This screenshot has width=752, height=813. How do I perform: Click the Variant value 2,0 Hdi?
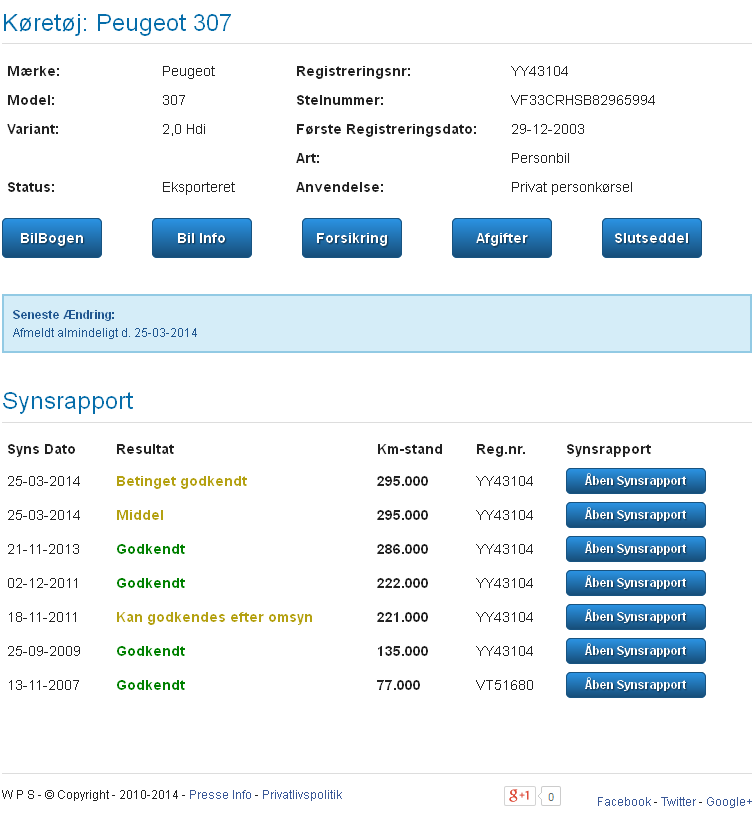coord(184,129)
